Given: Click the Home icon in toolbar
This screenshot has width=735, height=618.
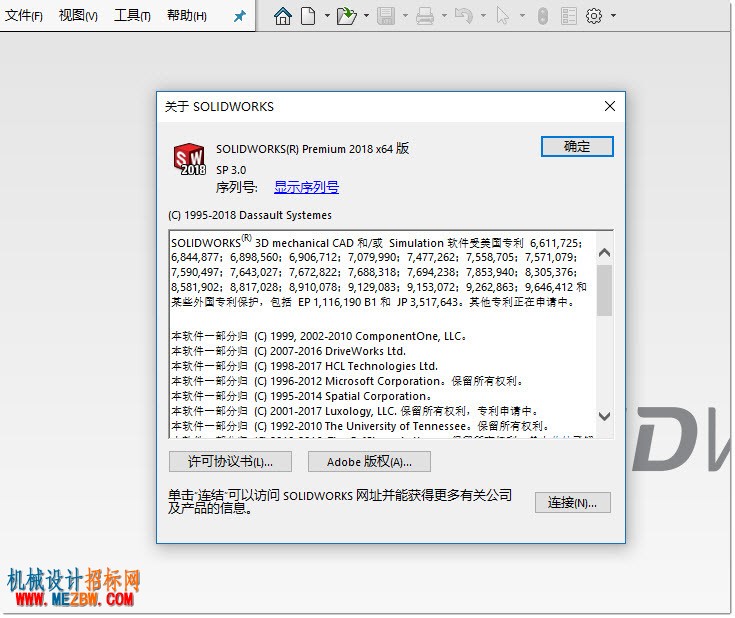Looking at the screenshot, I should click(x=283, y=16).
